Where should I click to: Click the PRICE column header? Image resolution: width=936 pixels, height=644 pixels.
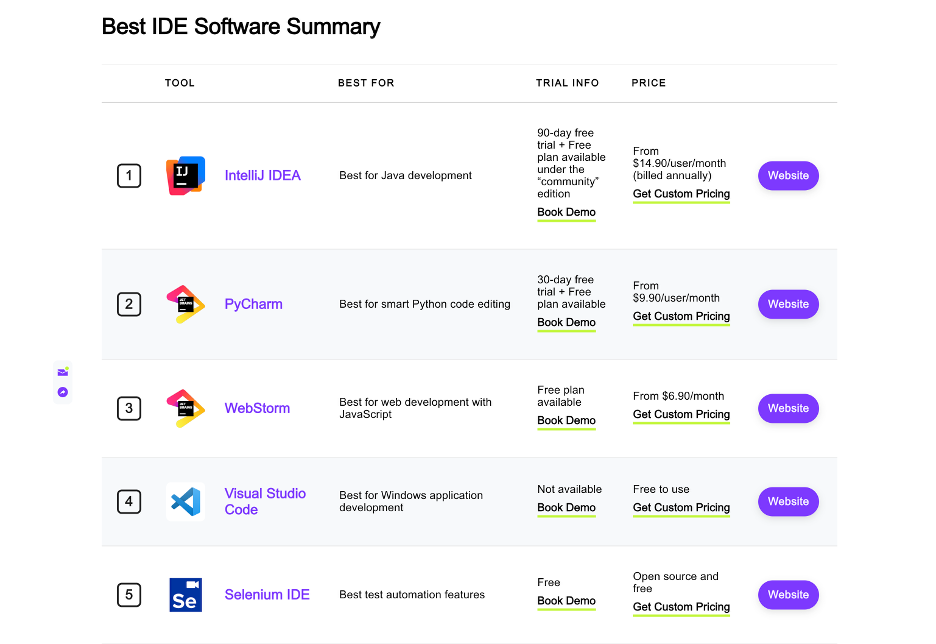click(x=648, y=83)
